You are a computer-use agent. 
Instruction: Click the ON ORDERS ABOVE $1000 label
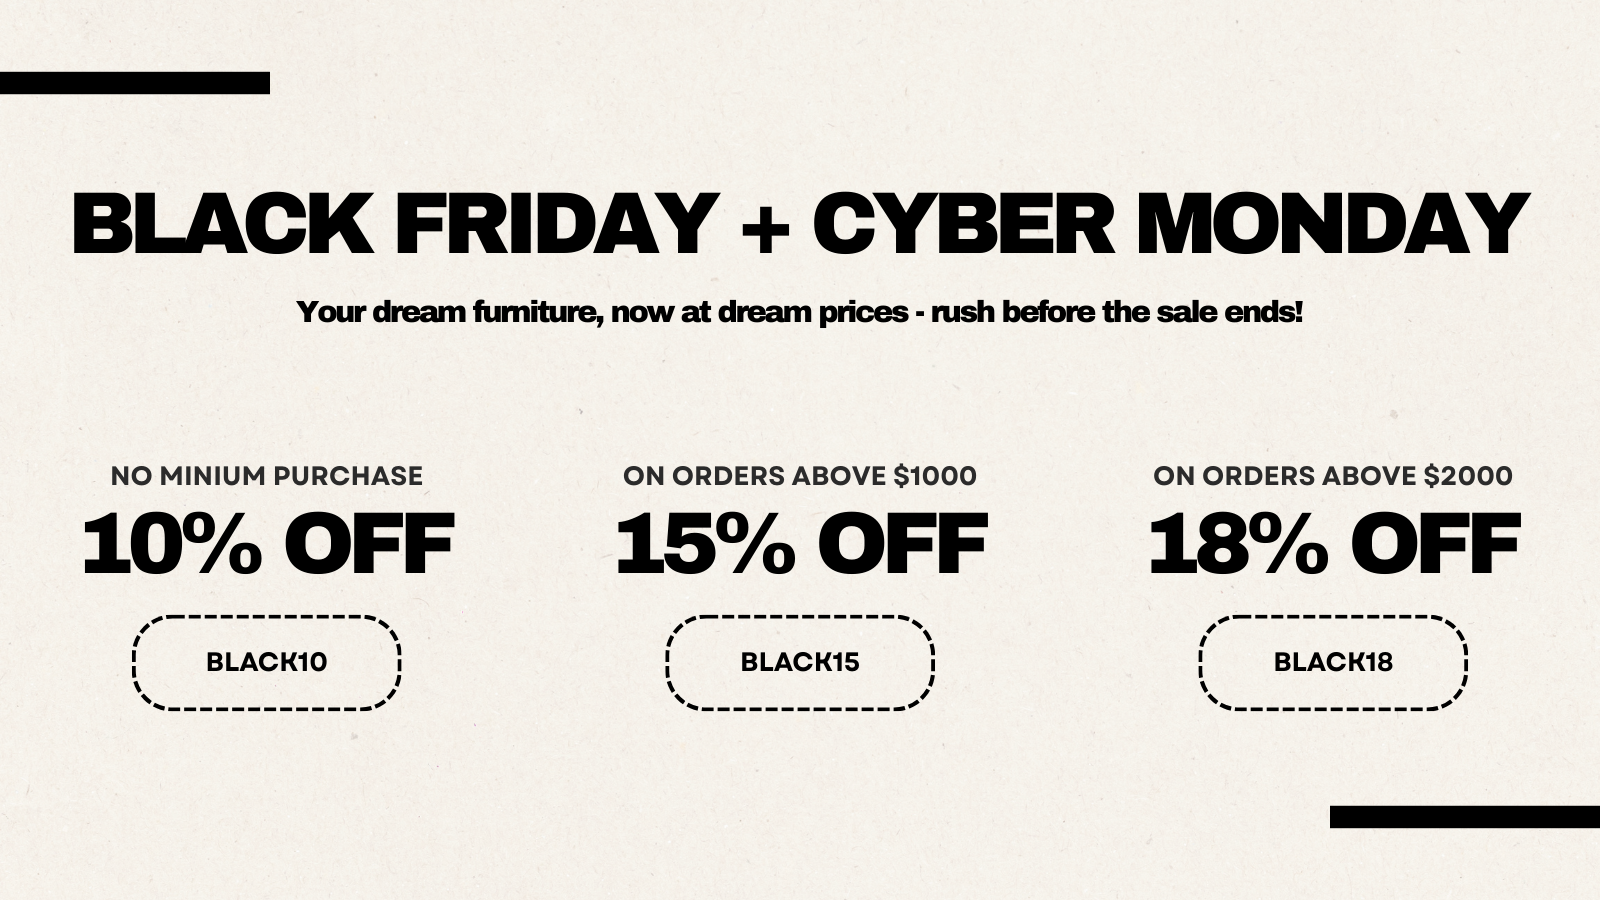(x=800, y=476)
